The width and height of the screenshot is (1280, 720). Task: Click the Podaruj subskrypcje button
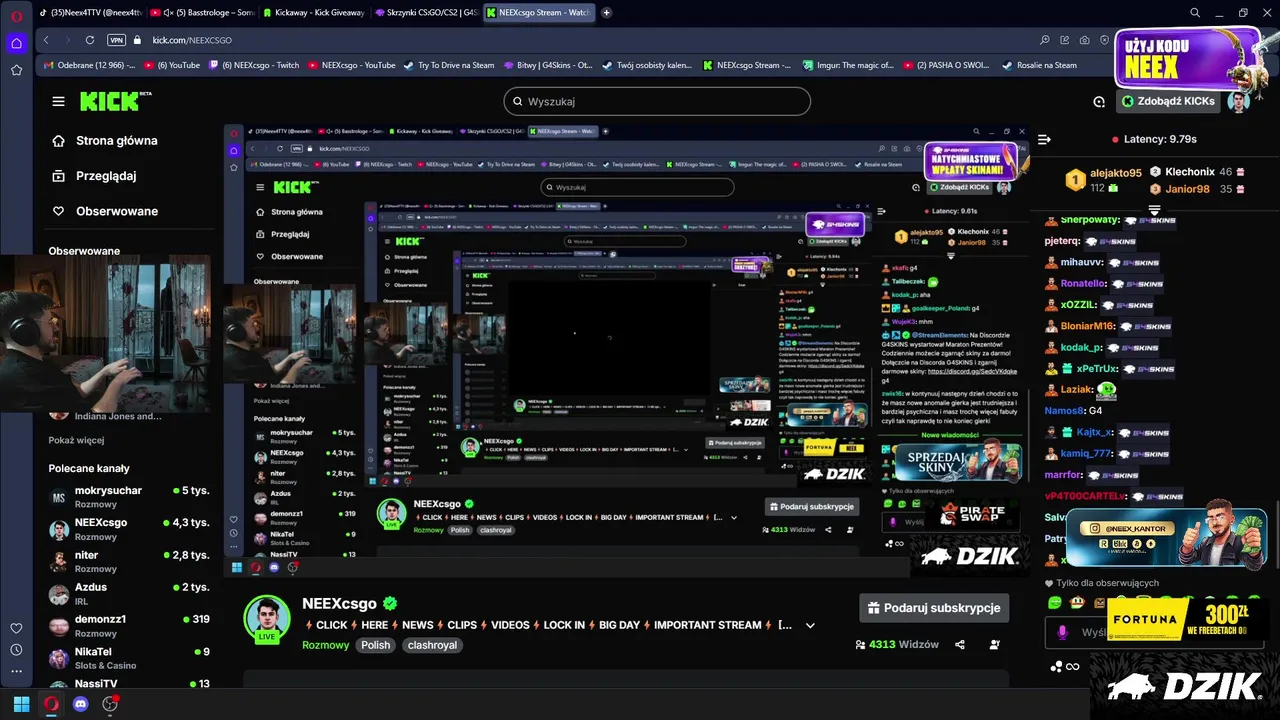[934, 608]
